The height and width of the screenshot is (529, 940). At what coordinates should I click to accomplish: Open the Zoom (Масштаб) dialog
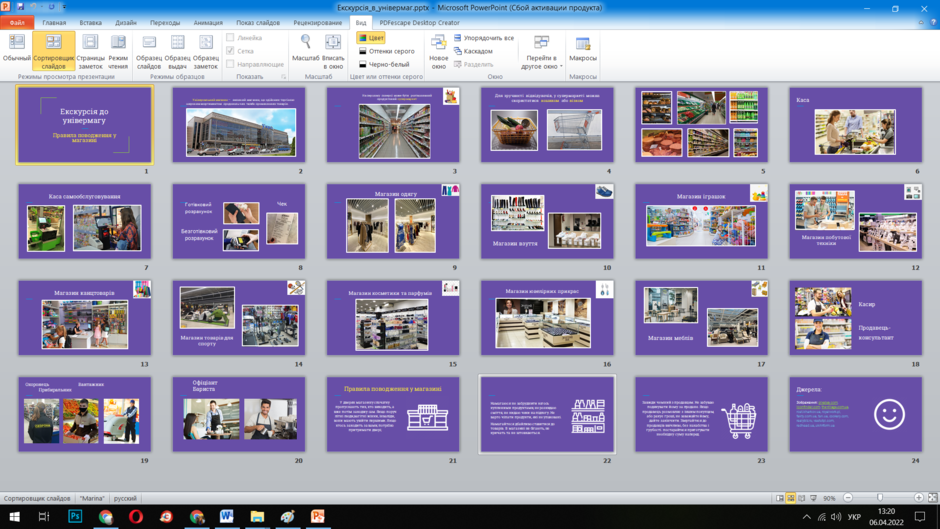(306, 50)
